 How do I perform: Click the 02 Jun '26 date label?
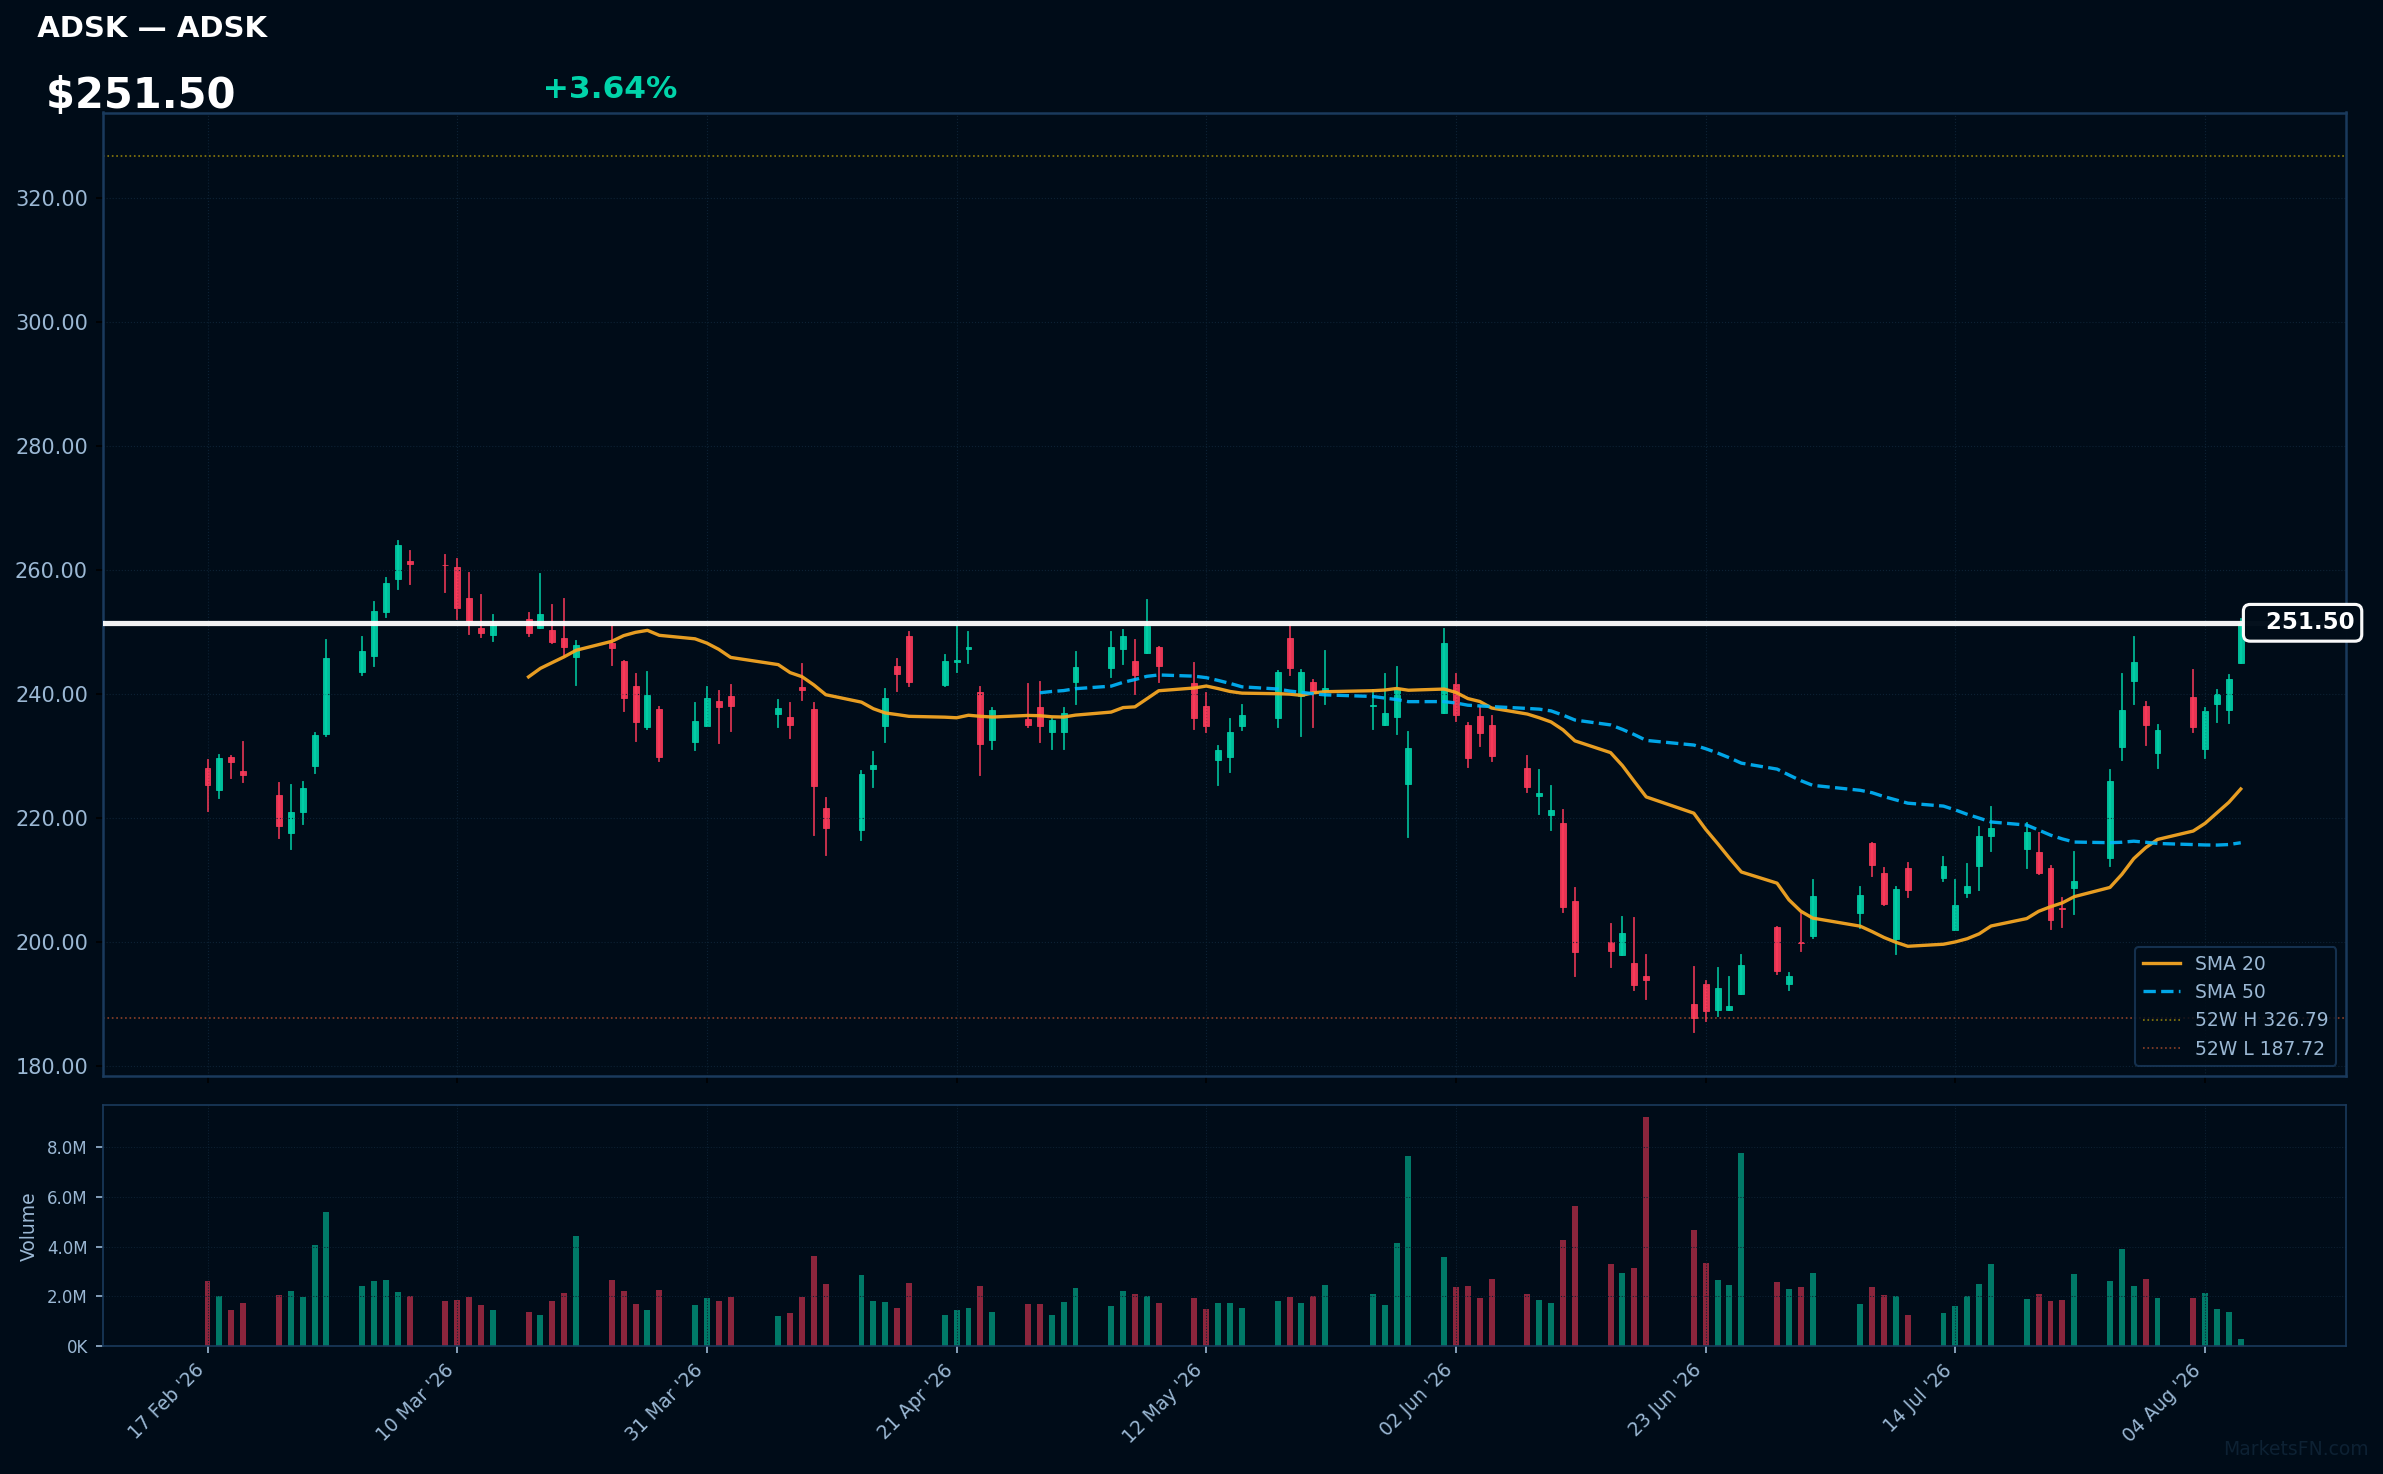tap(1414, 1400)
